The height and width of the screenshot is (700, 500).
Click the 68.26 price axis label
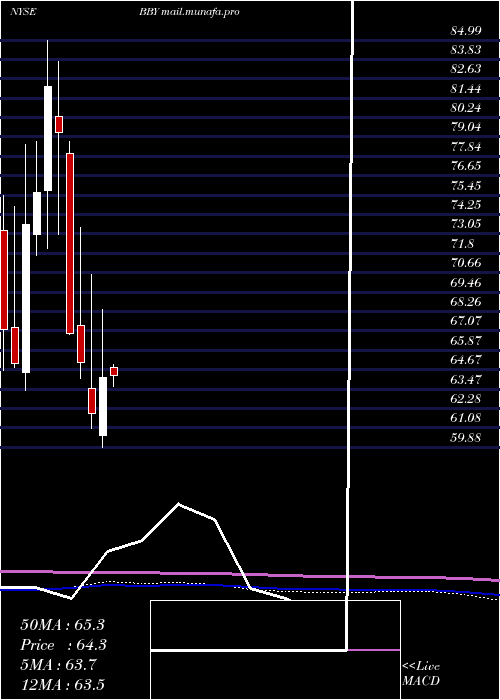click(x=466, y=301)
